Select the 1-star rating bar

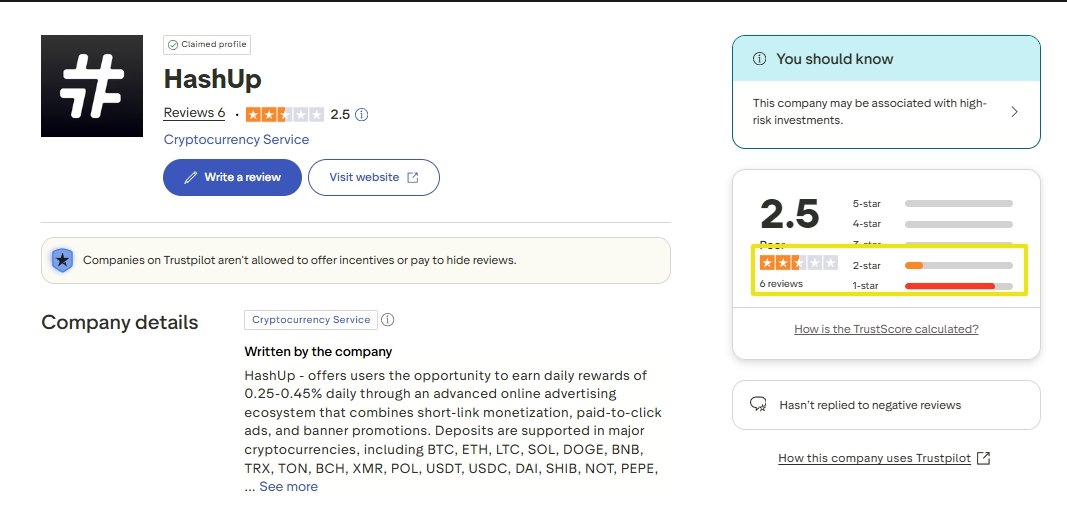pyautogui.click(x=958, y=287)
